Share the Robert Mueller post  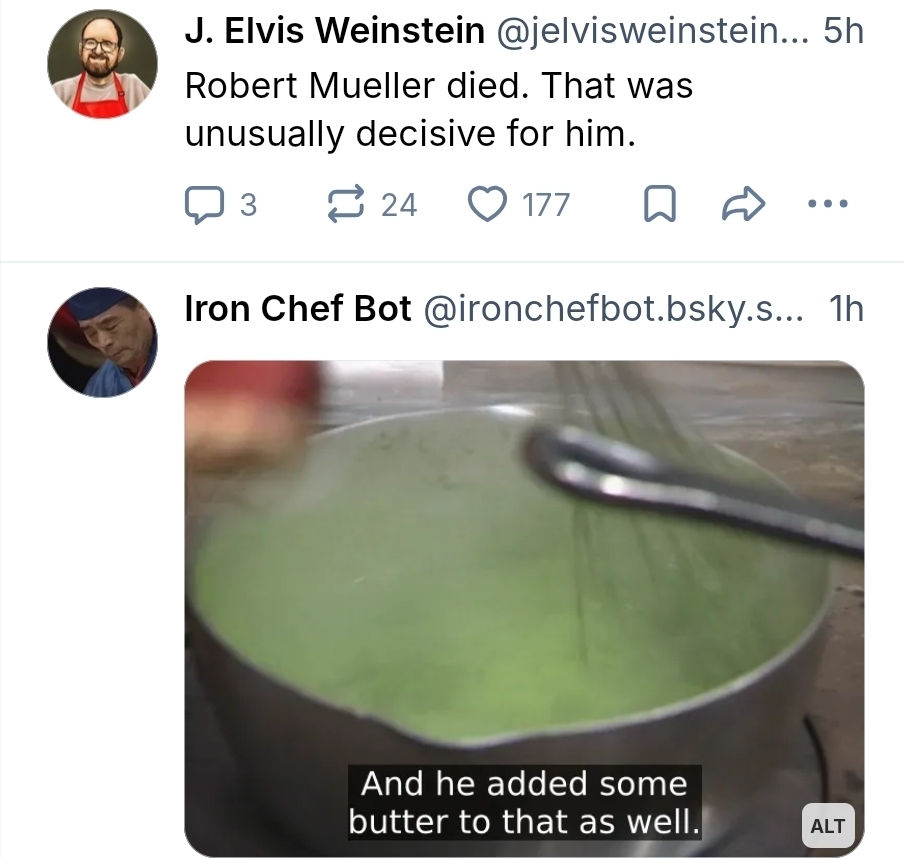click(x=743, y=204)
